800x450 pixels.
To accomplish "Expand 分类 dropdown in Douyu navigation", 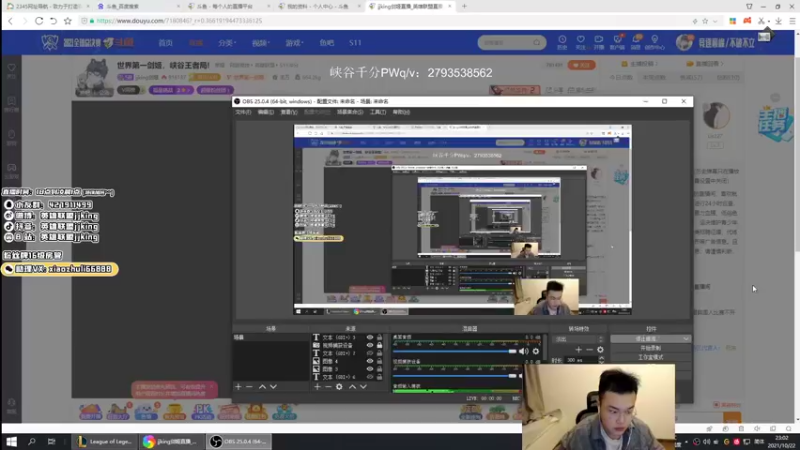I will (227, 43).
